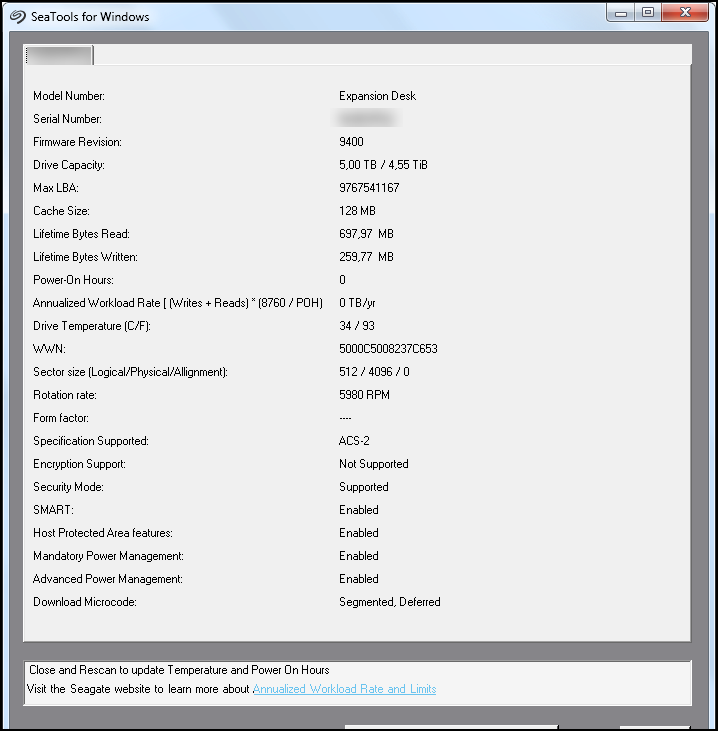Click Download Microcode value Segmented, Deferred

(x=389, y=602)
